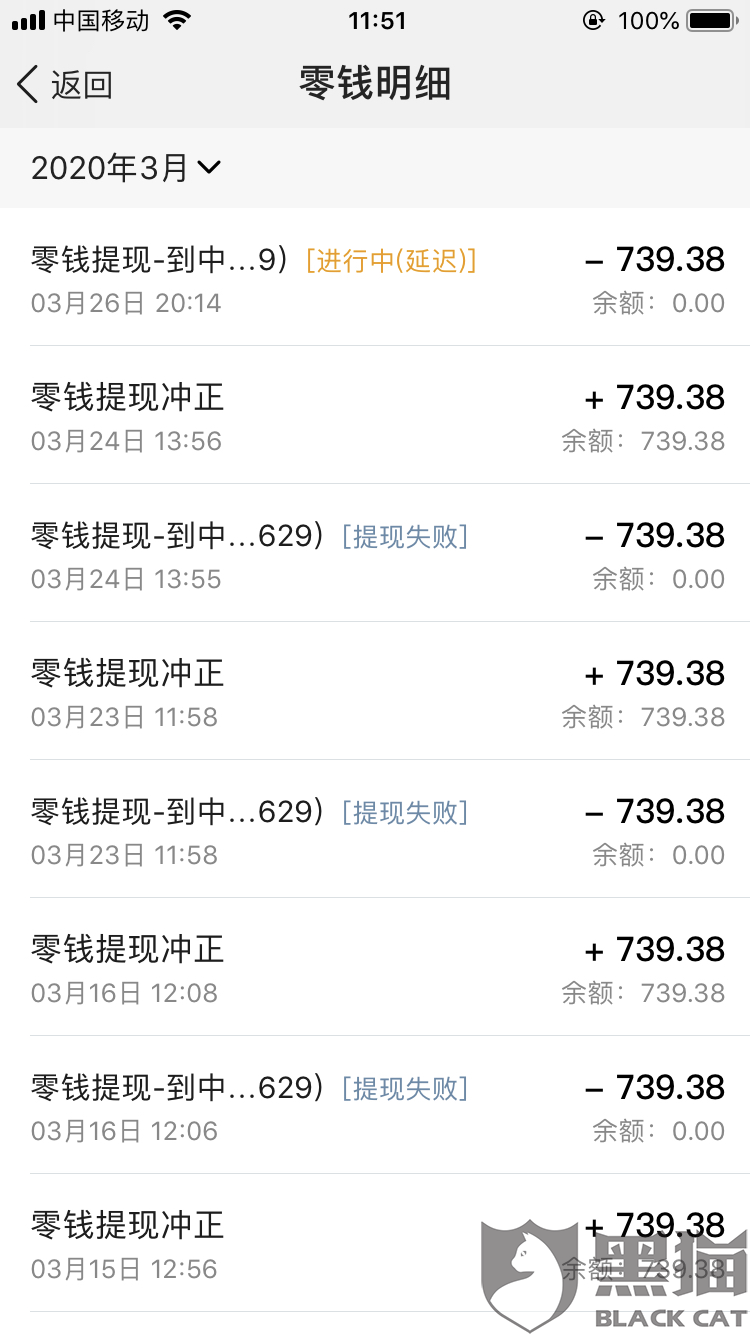Viewport: 750px width, 1334px height.
Task: Tap the Wi-Fi status icon
Action: tap(177, 20)
